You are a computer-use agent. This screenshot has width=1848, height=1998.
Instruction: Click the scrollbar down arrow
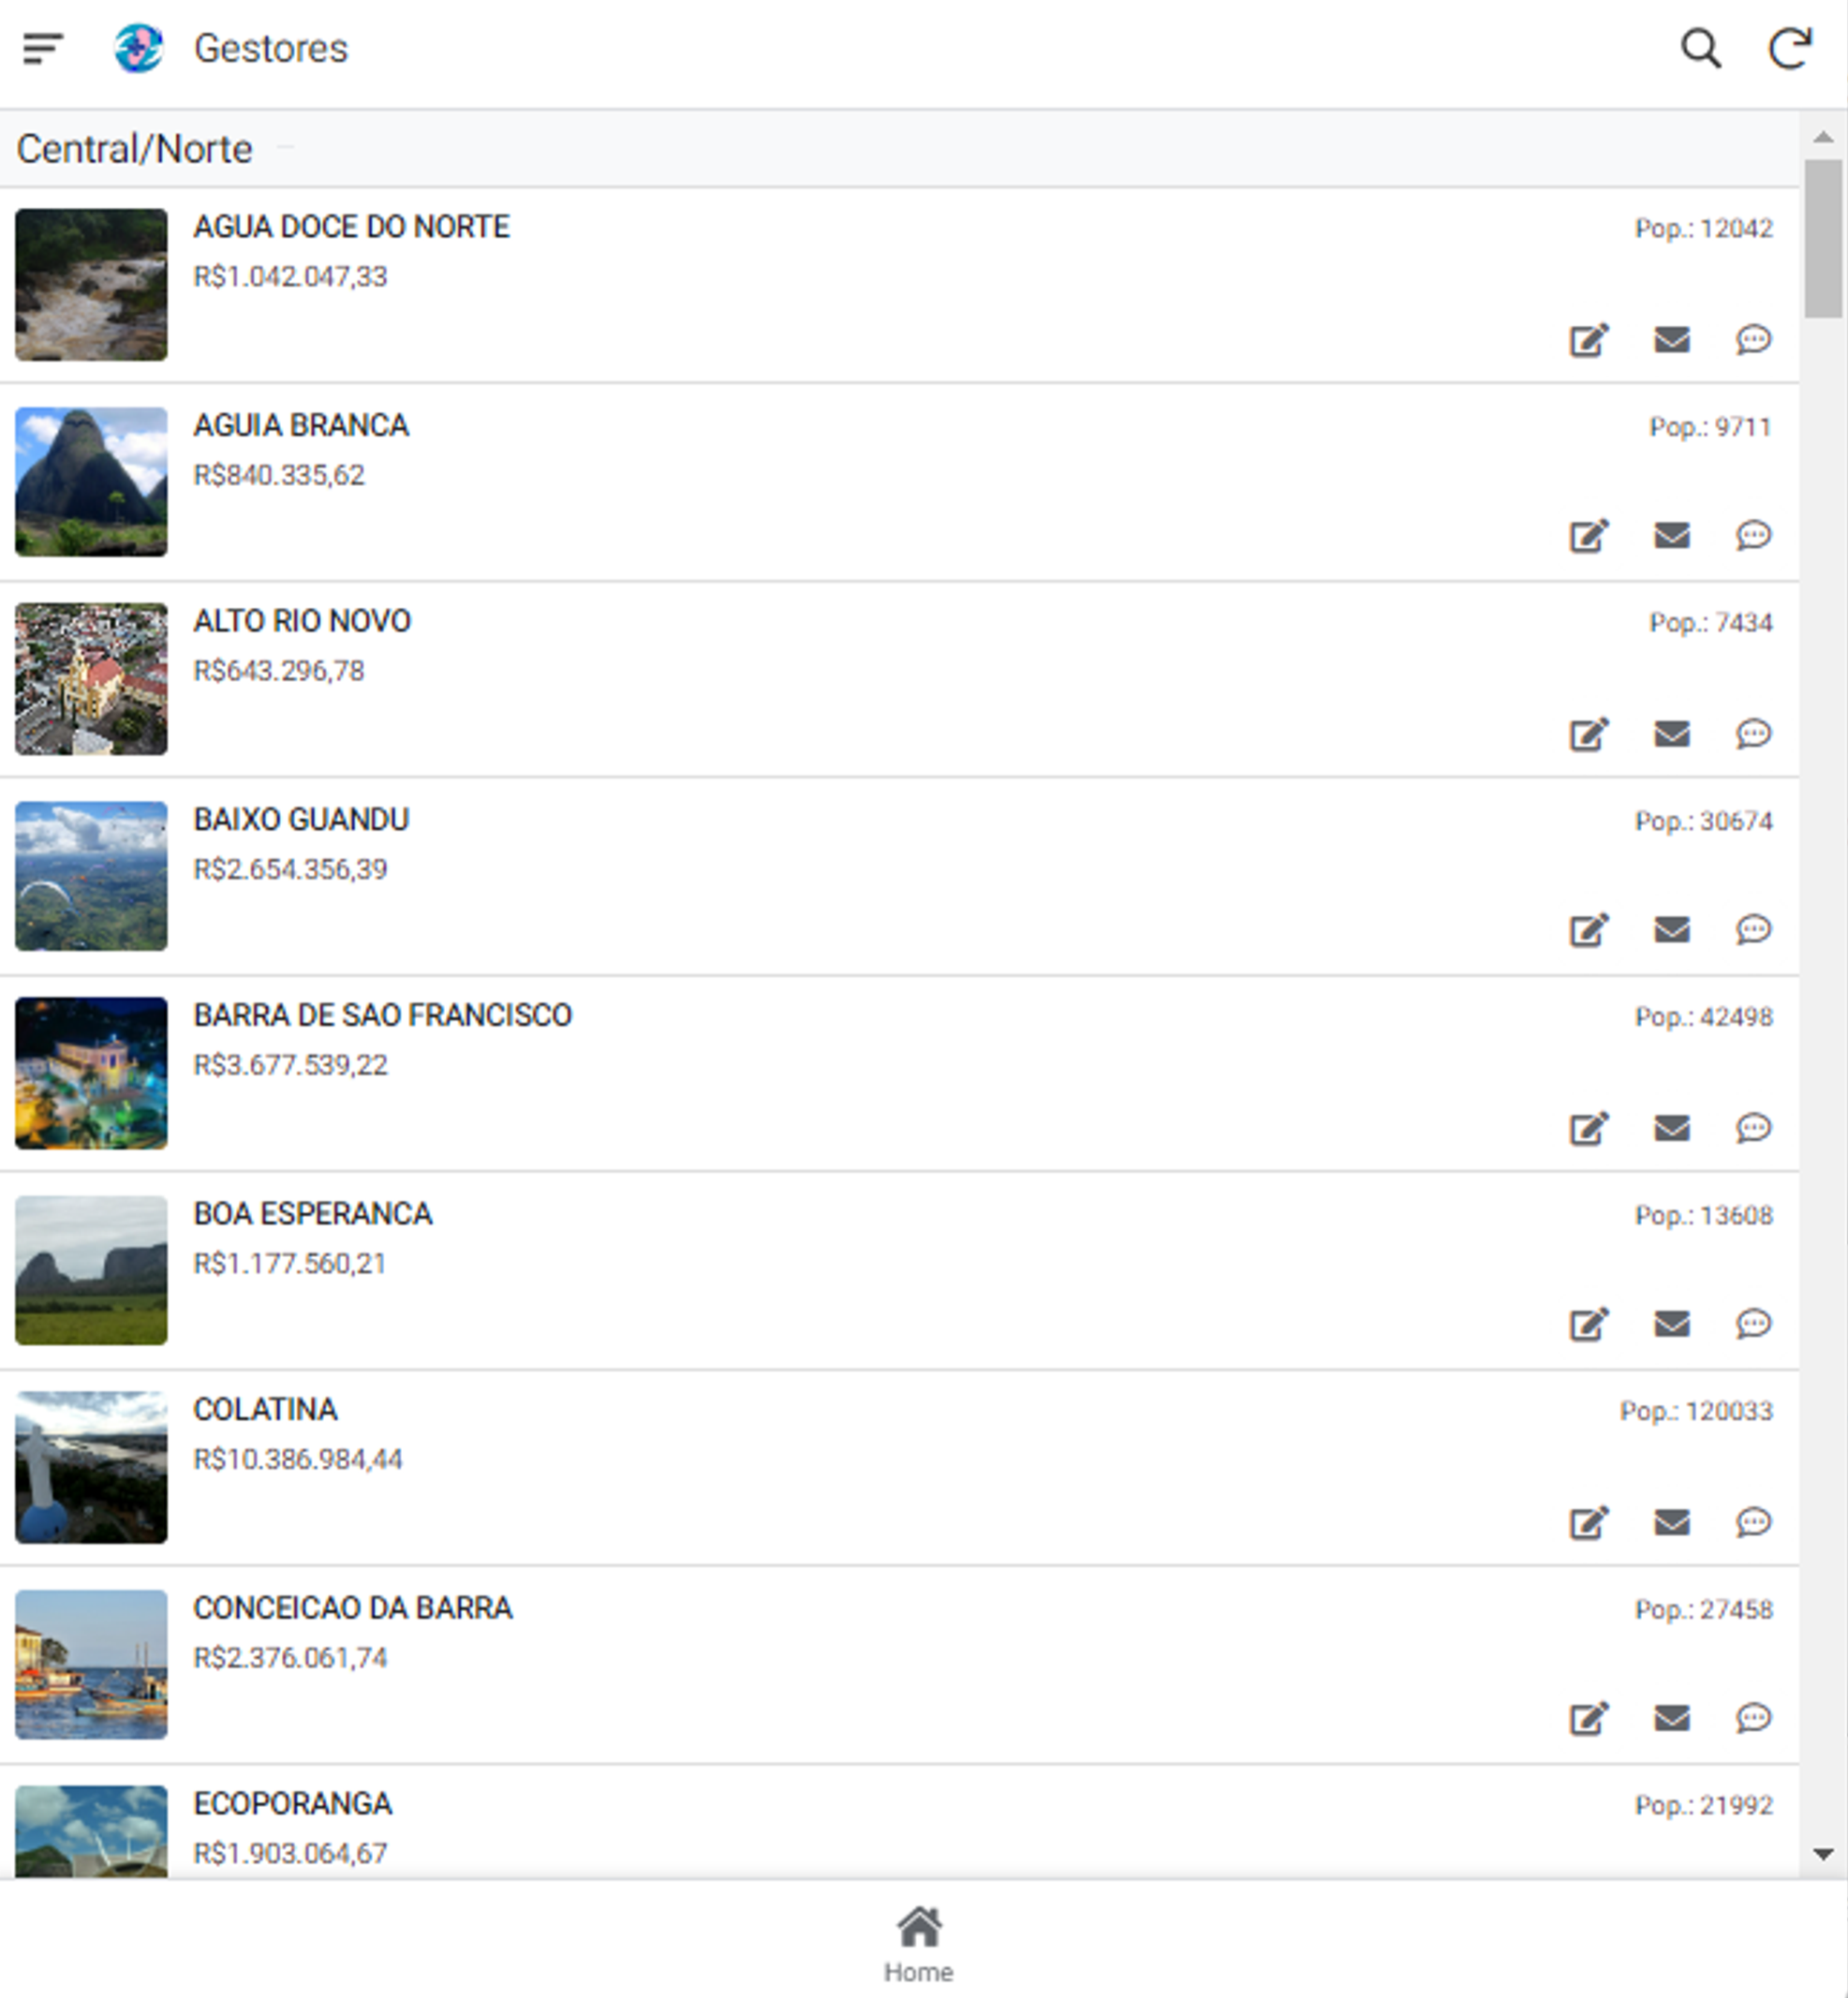coord(1823,1855)
